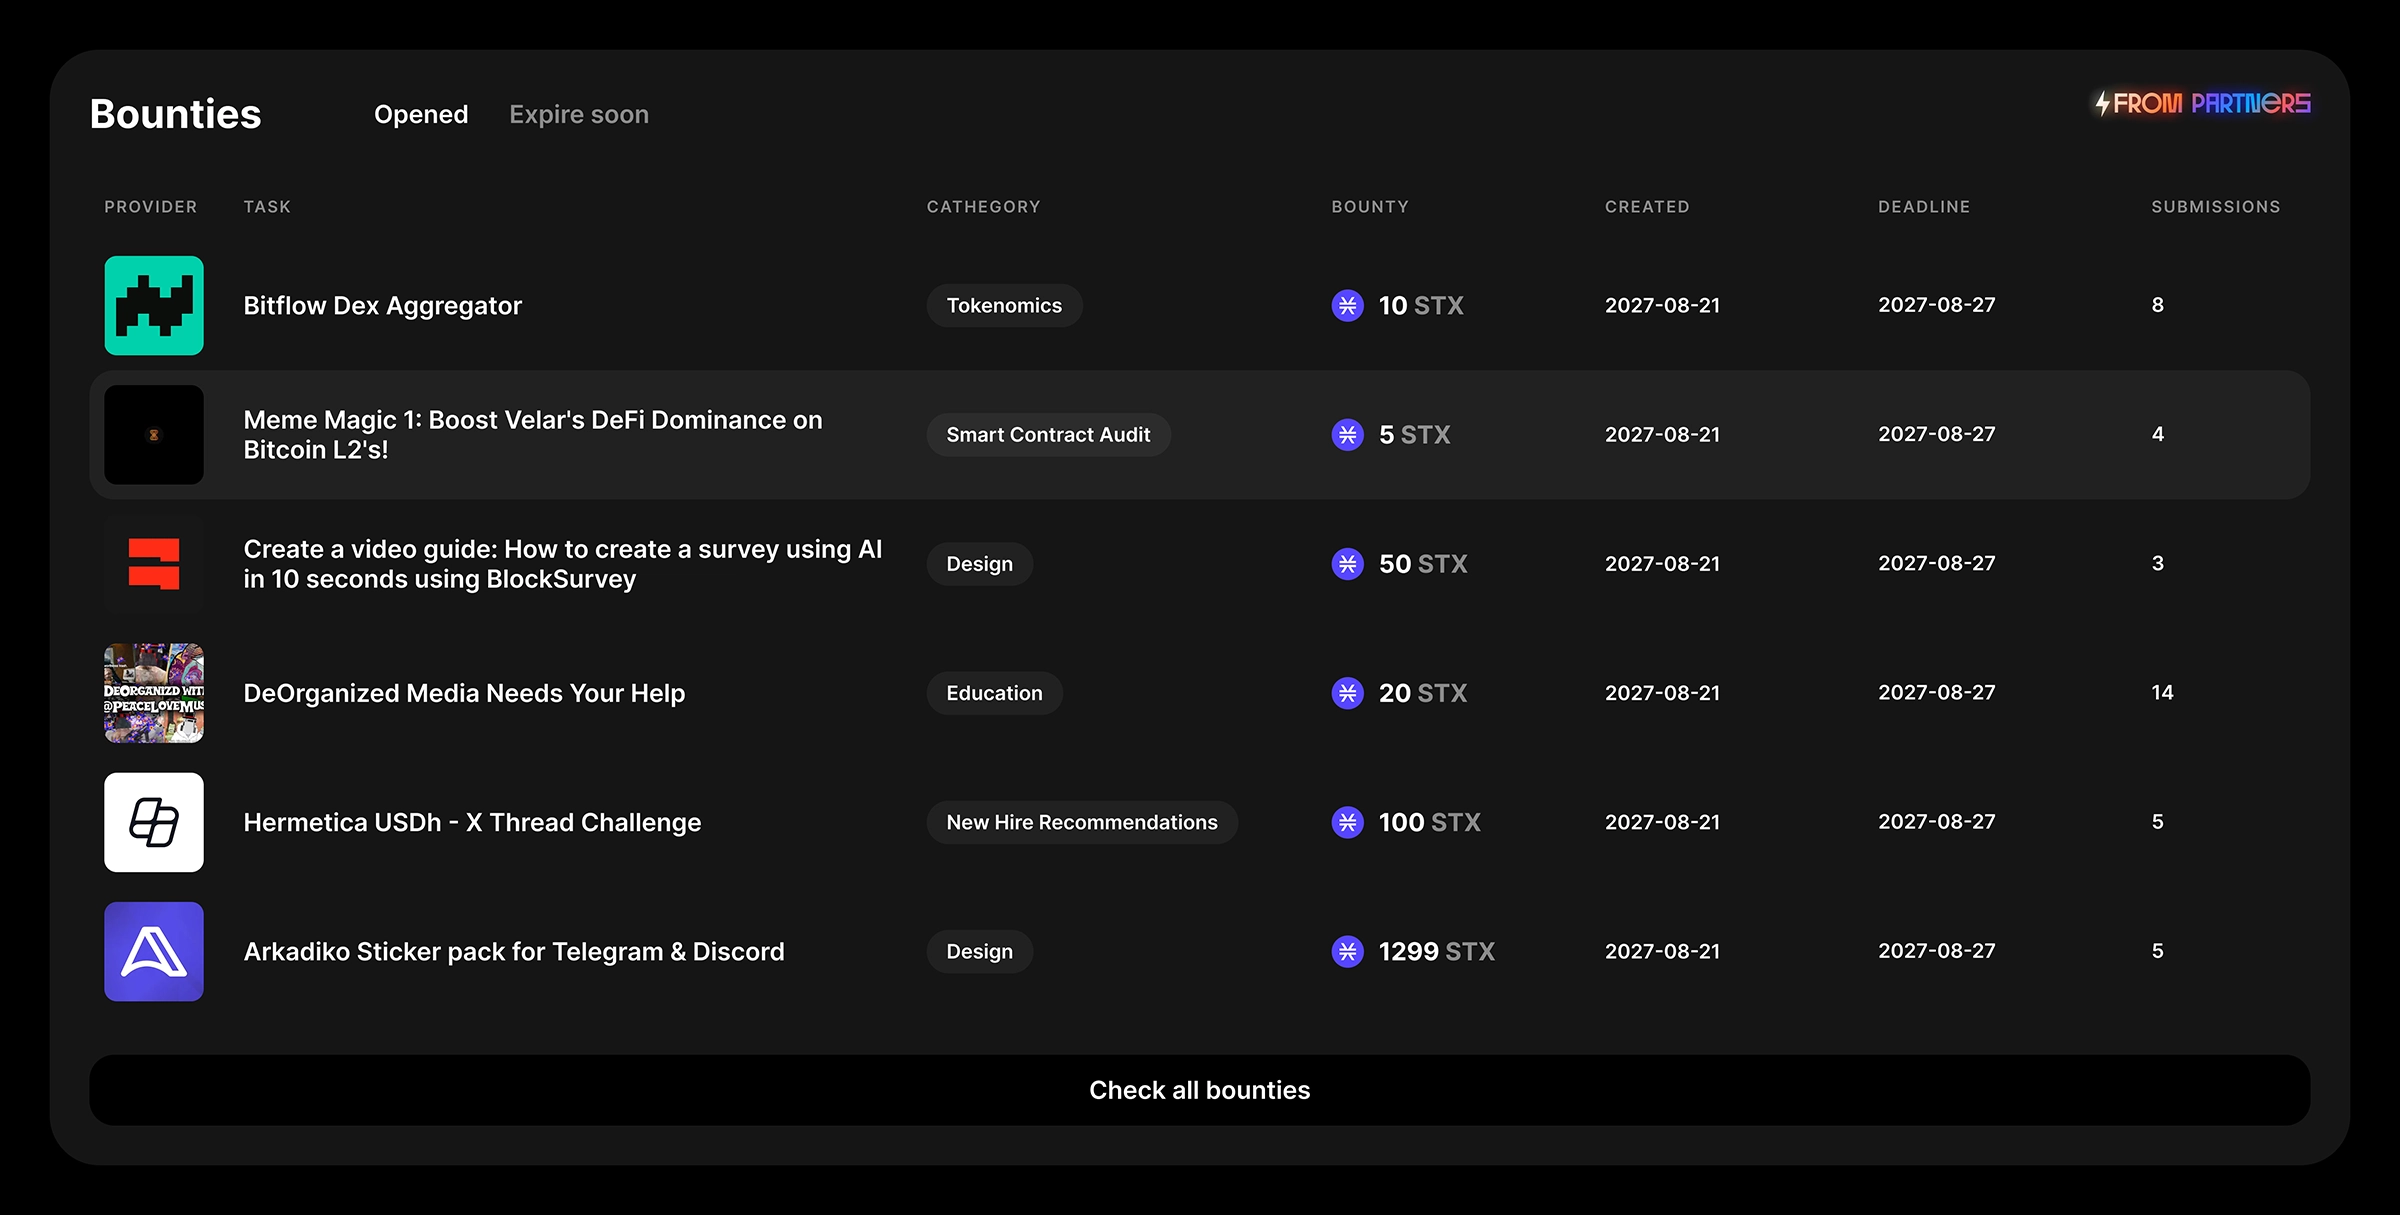Viewport: 2400px width, 1215px height.
Task: Click the BlockSurvey red provider logo
Action: pos(154,564)
